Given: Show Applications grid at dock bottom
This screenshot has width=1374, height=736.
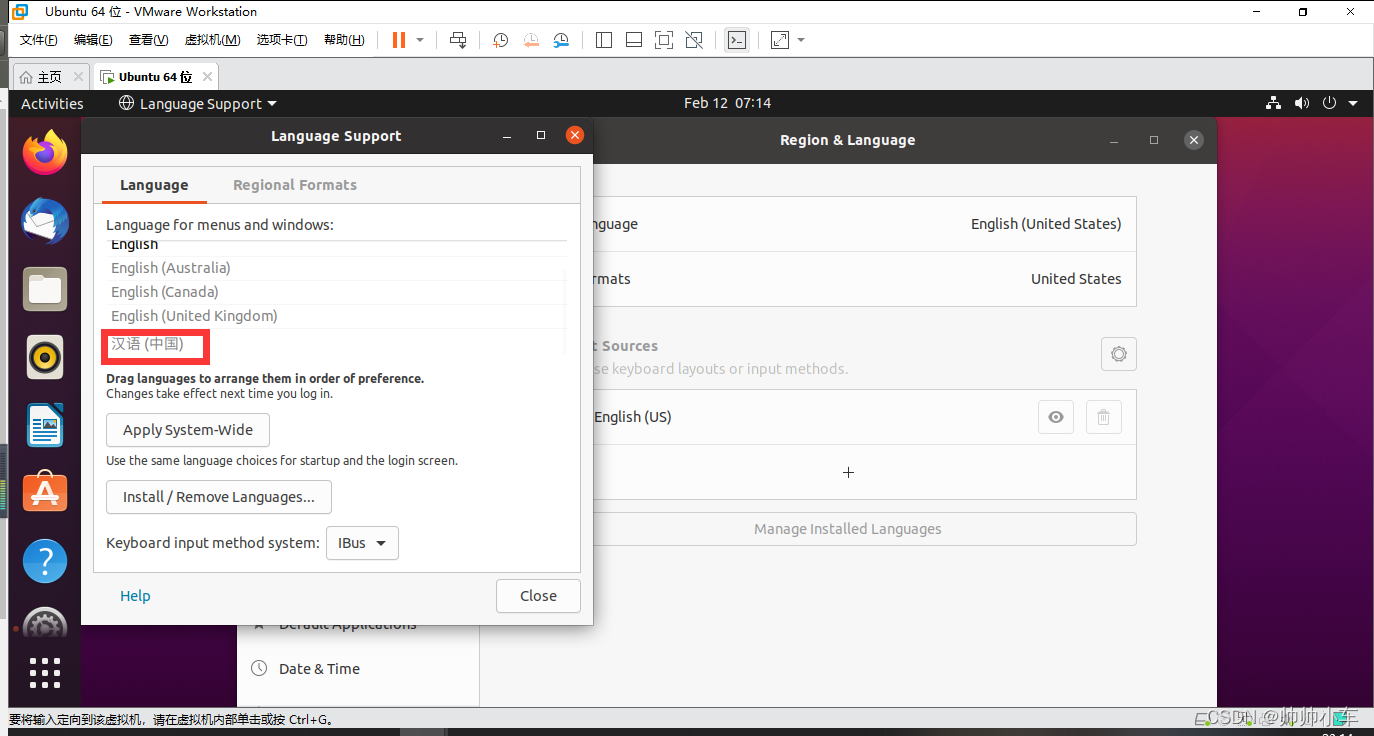Looking at the screenshot, I should coord(45,673).
